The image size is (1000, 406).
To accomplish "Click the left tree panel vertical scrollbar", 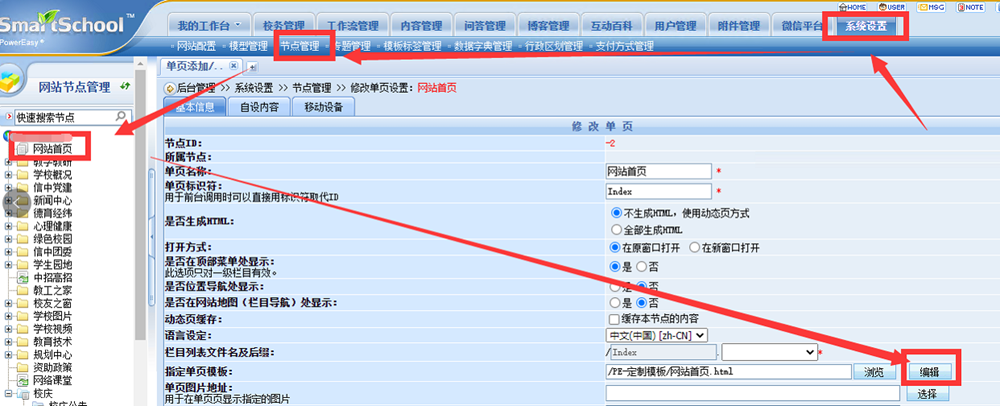I will [x=141, y=260].
